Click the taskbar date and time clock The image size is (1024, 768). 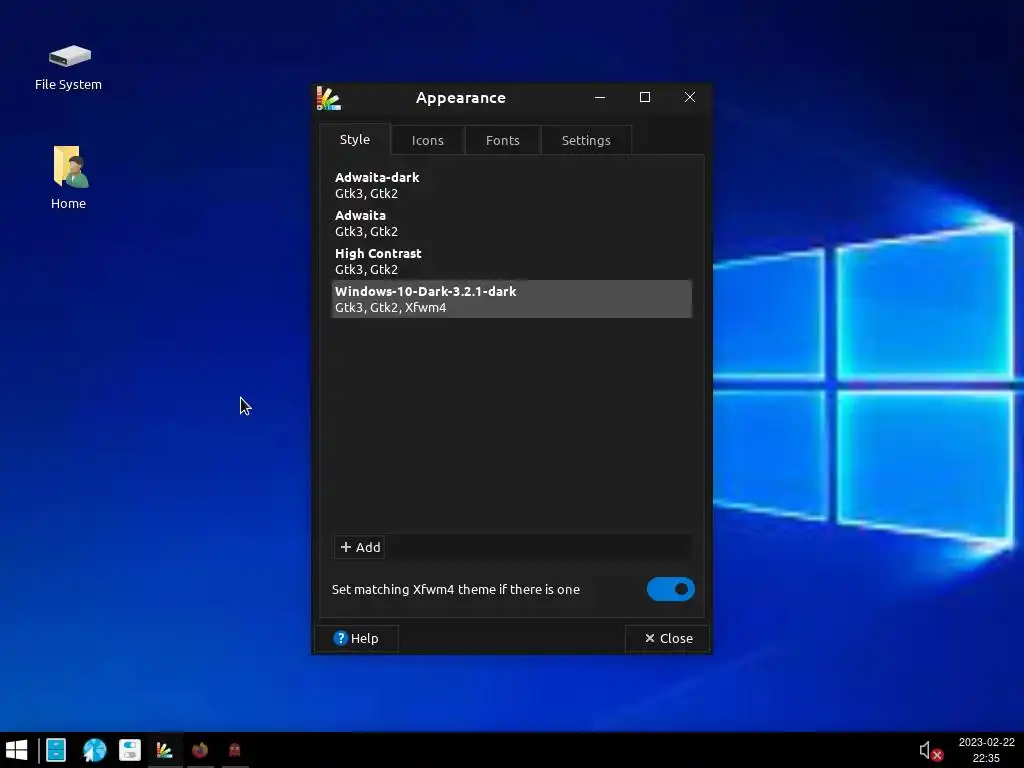click(x=986, y=750)
